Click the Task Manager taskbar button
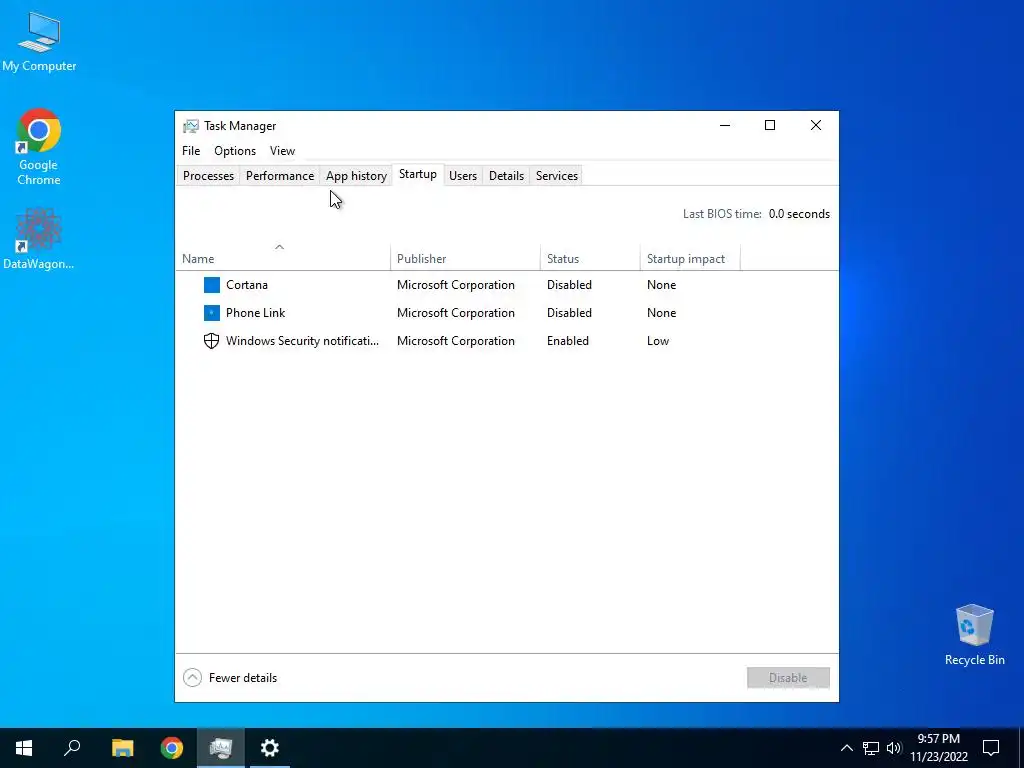1024x768 pixels. coord(221,748)
